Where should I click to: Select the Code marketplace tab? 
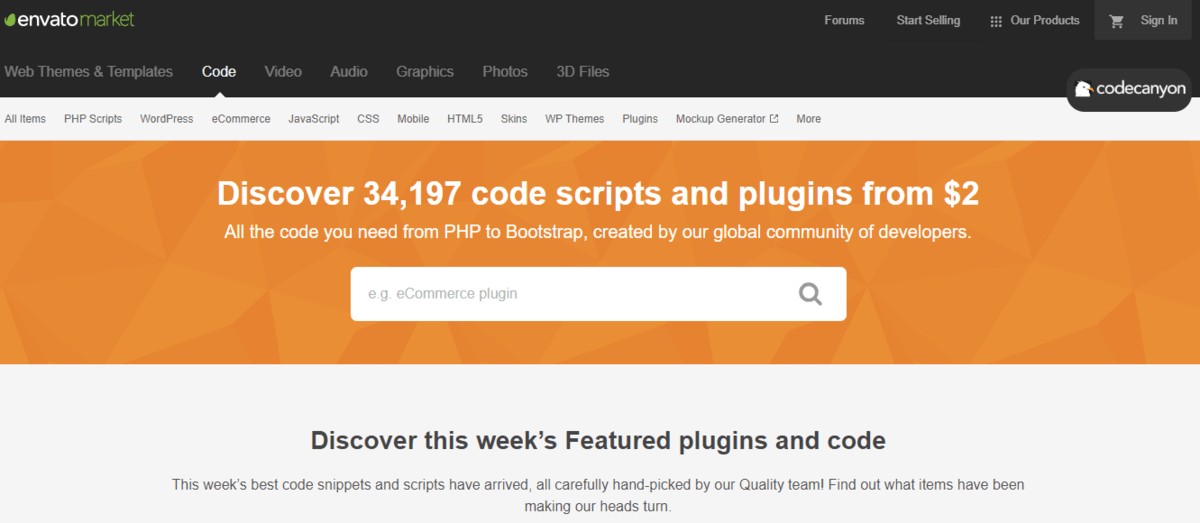click(219, 71)
